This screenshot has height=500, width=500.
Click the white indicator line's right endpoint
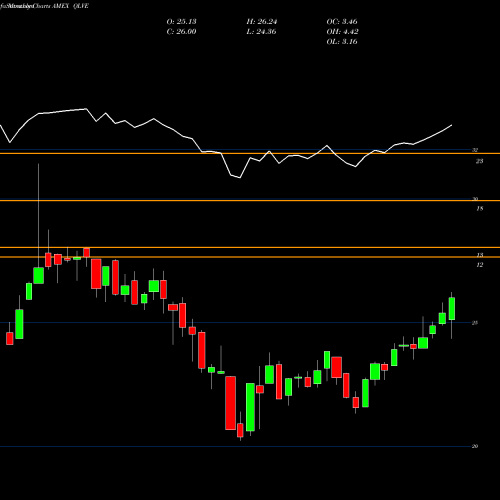[452, 125]
